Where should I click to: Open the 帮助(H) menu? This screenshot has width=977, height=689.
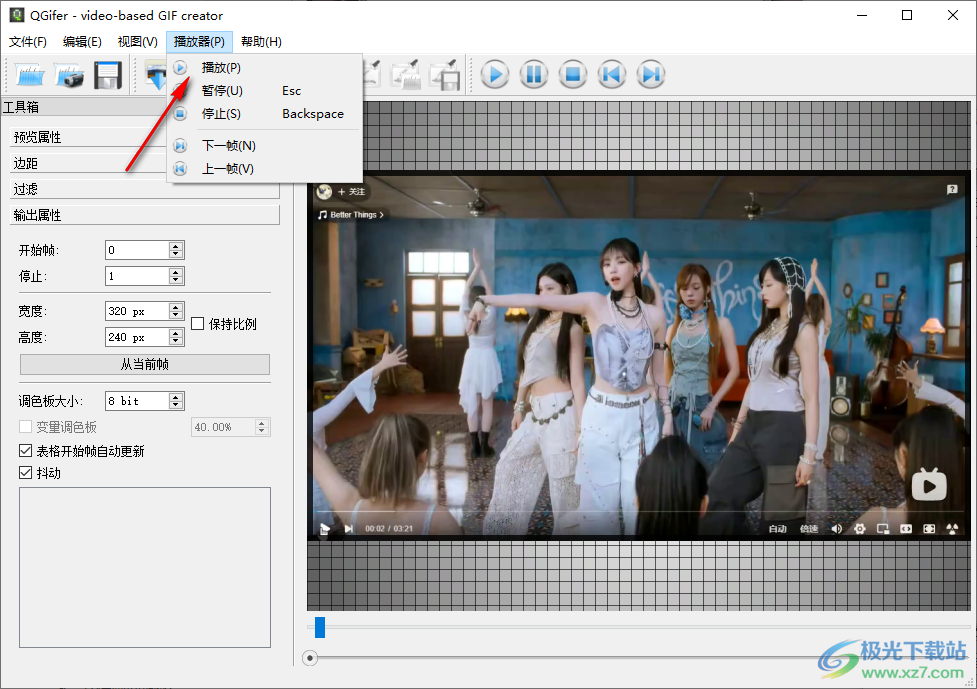click(262, 42)
